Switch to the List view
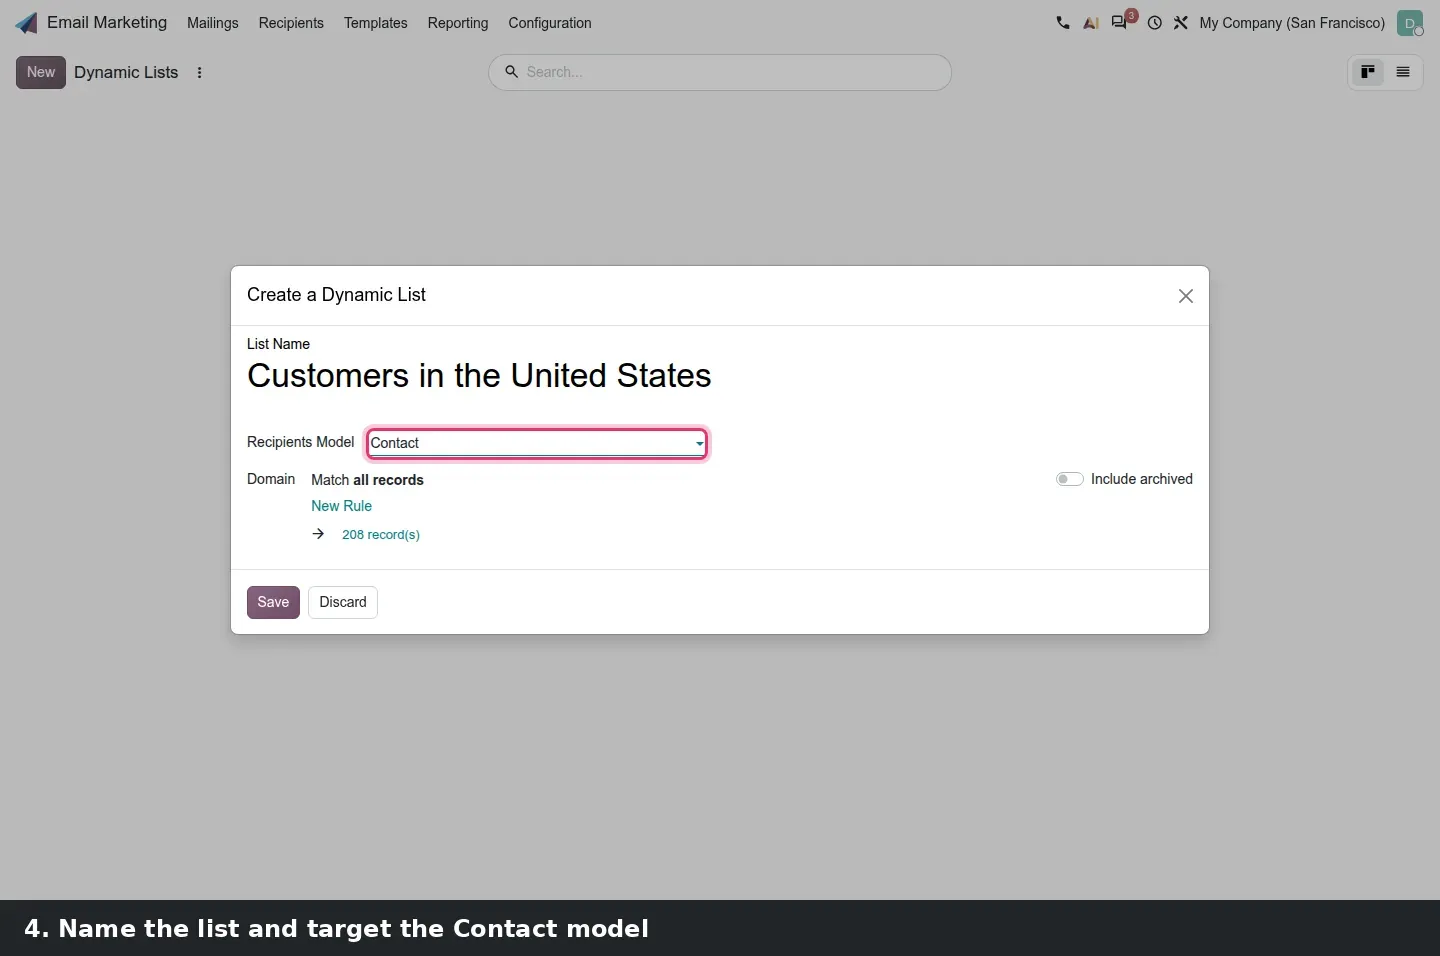 coord(1403,72)
